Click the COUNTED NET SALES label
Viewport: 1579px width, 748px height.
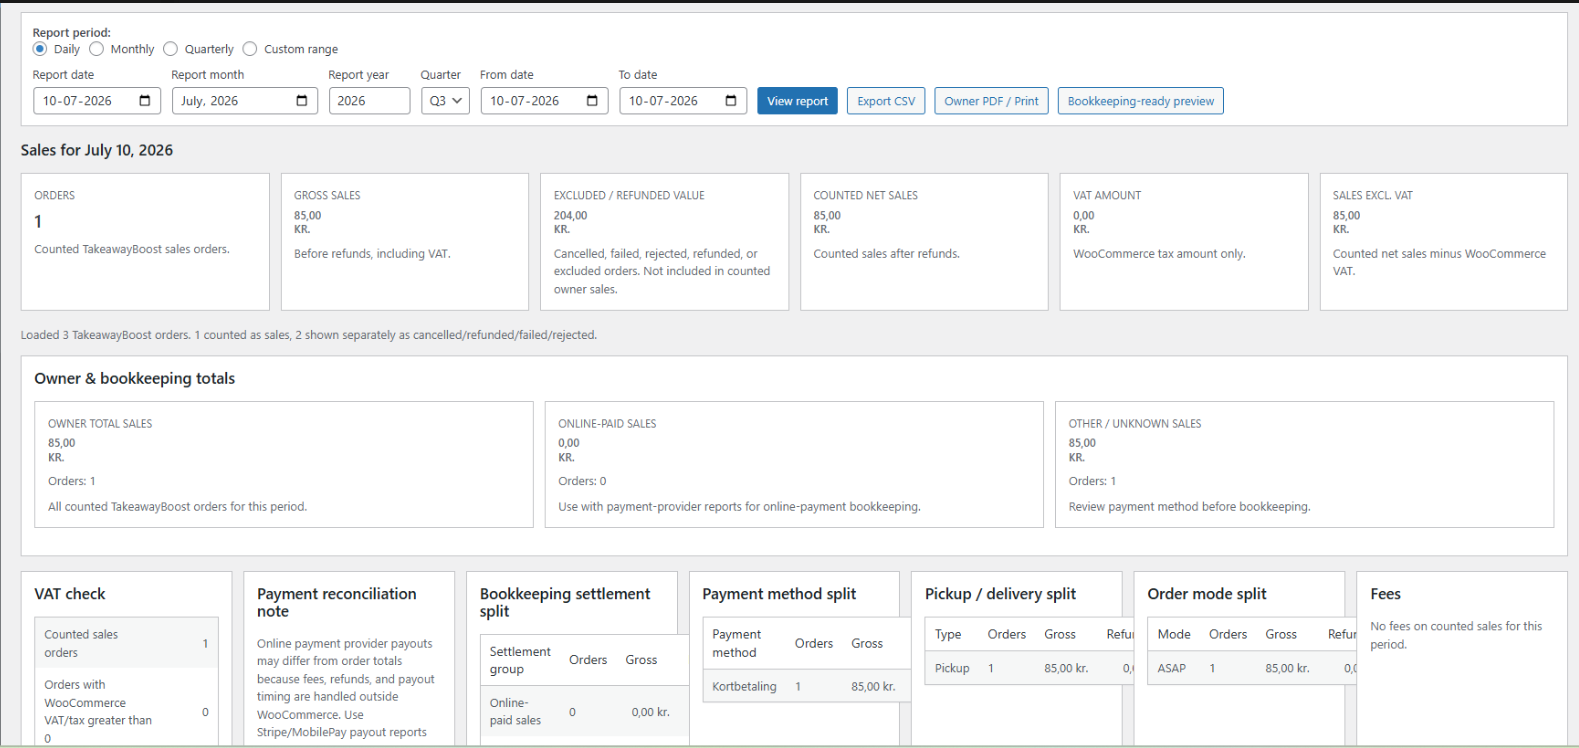point(865,195)
